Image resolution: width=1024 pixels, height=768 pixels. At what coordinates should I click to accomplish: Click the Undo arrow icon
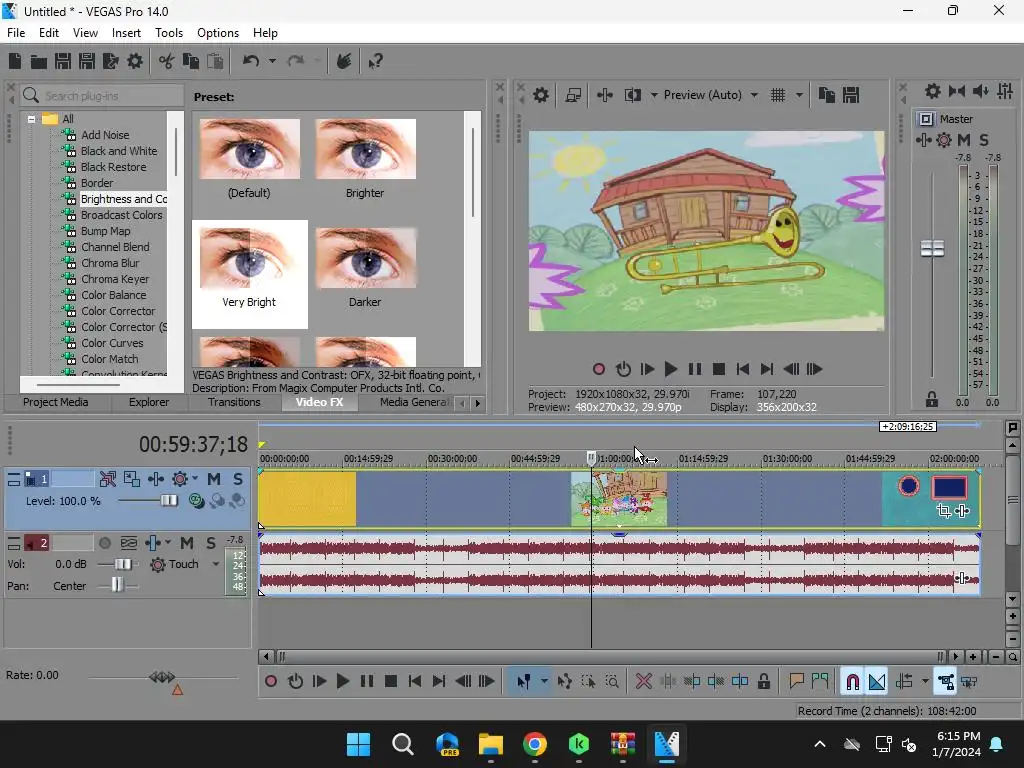[251, 61]
